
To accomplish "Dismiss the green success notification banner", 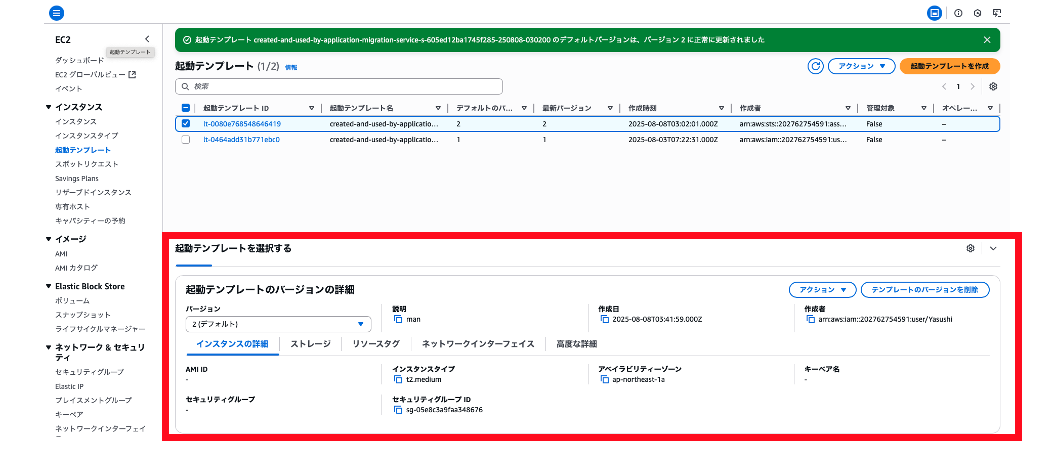I will pos(987,40).
